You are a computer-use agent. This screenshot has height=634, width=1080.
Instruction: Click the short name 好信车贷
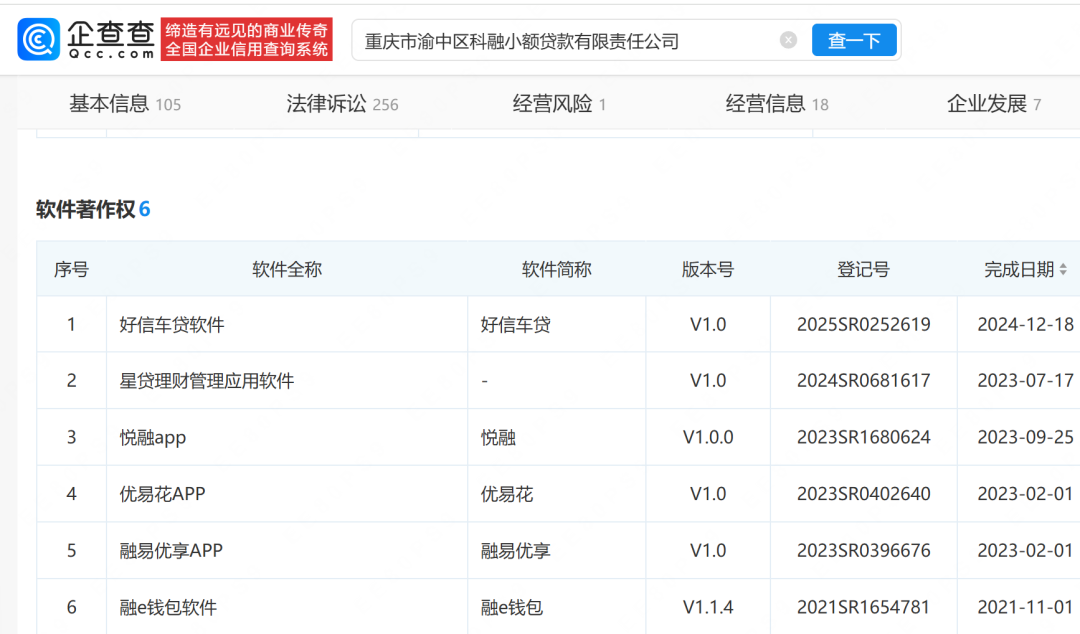516,325
